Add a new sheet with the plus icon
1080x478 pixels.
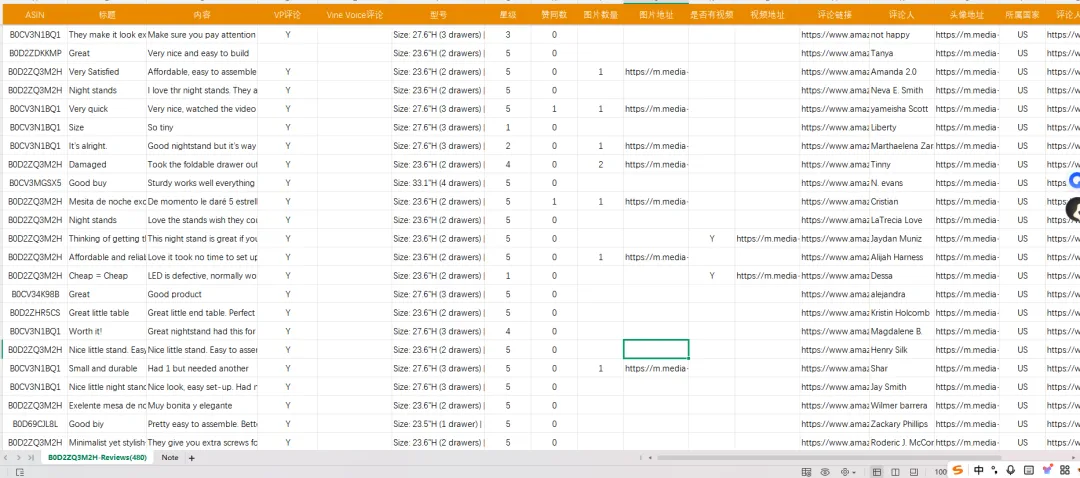click(191, 458)
